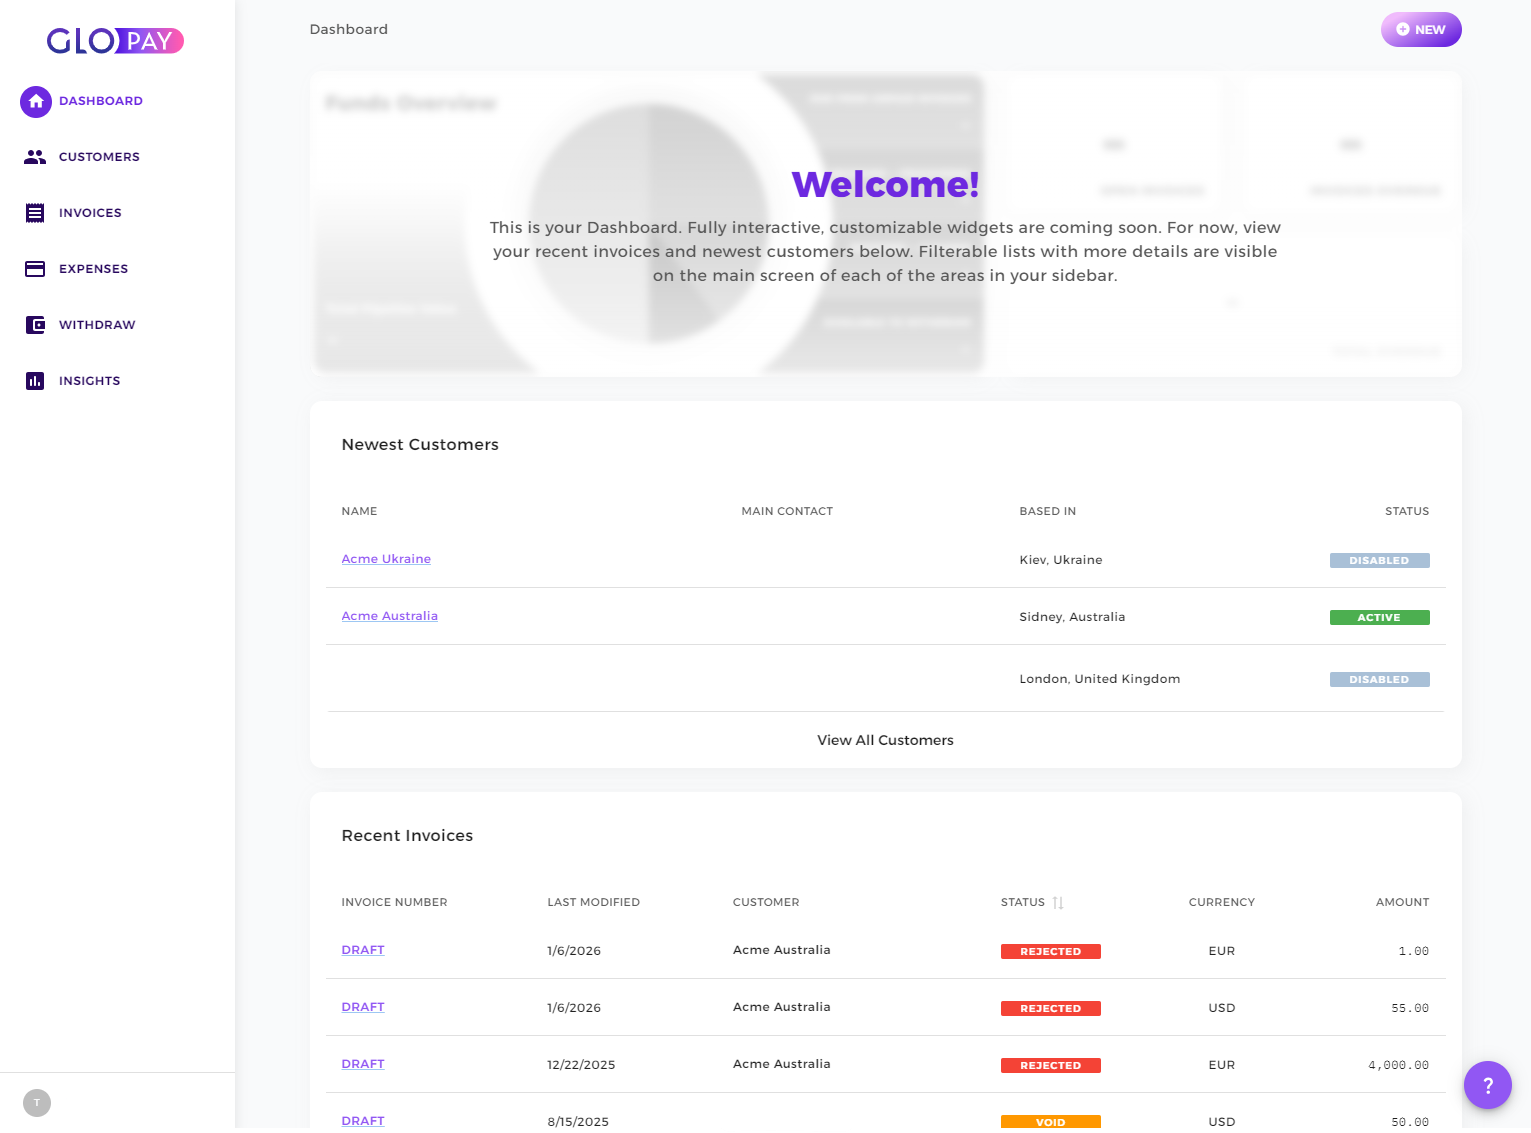This screenshot has height=1133, width=1531.
Task: Open Expenses using the card icon
Action: click(36, 268)
